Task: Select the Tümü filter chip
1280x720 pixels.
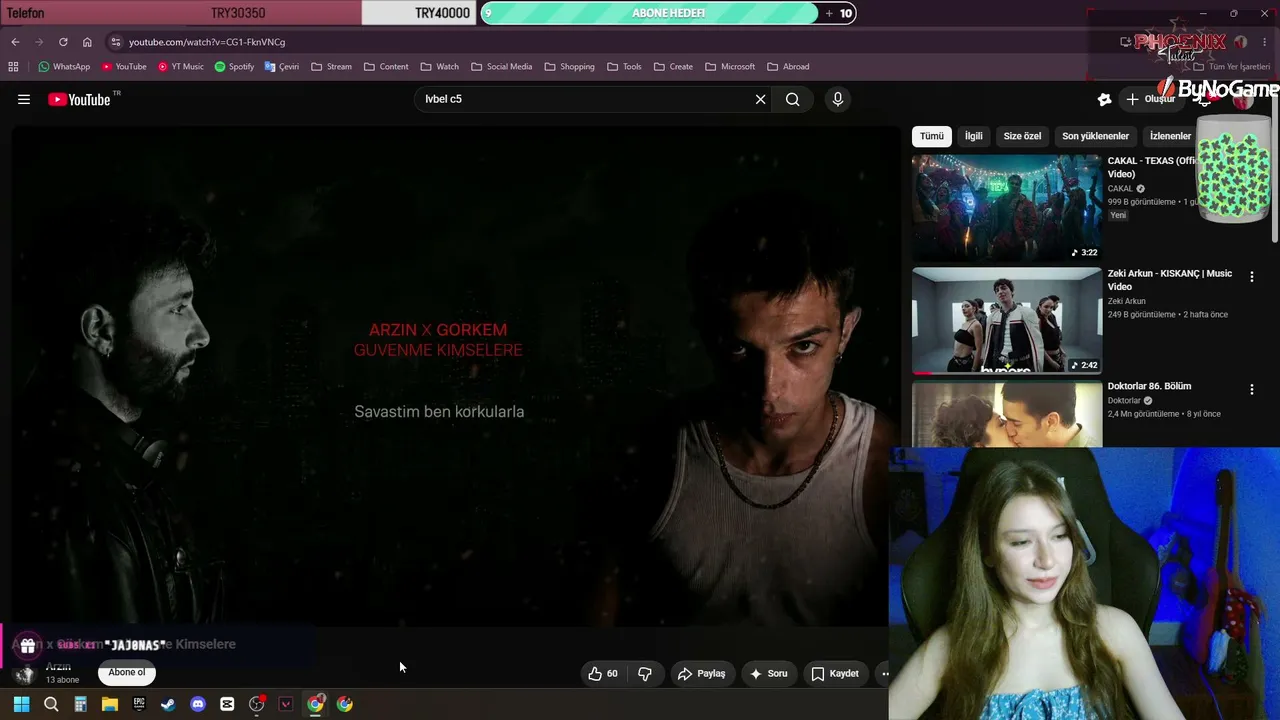Action: click(932, 136)
